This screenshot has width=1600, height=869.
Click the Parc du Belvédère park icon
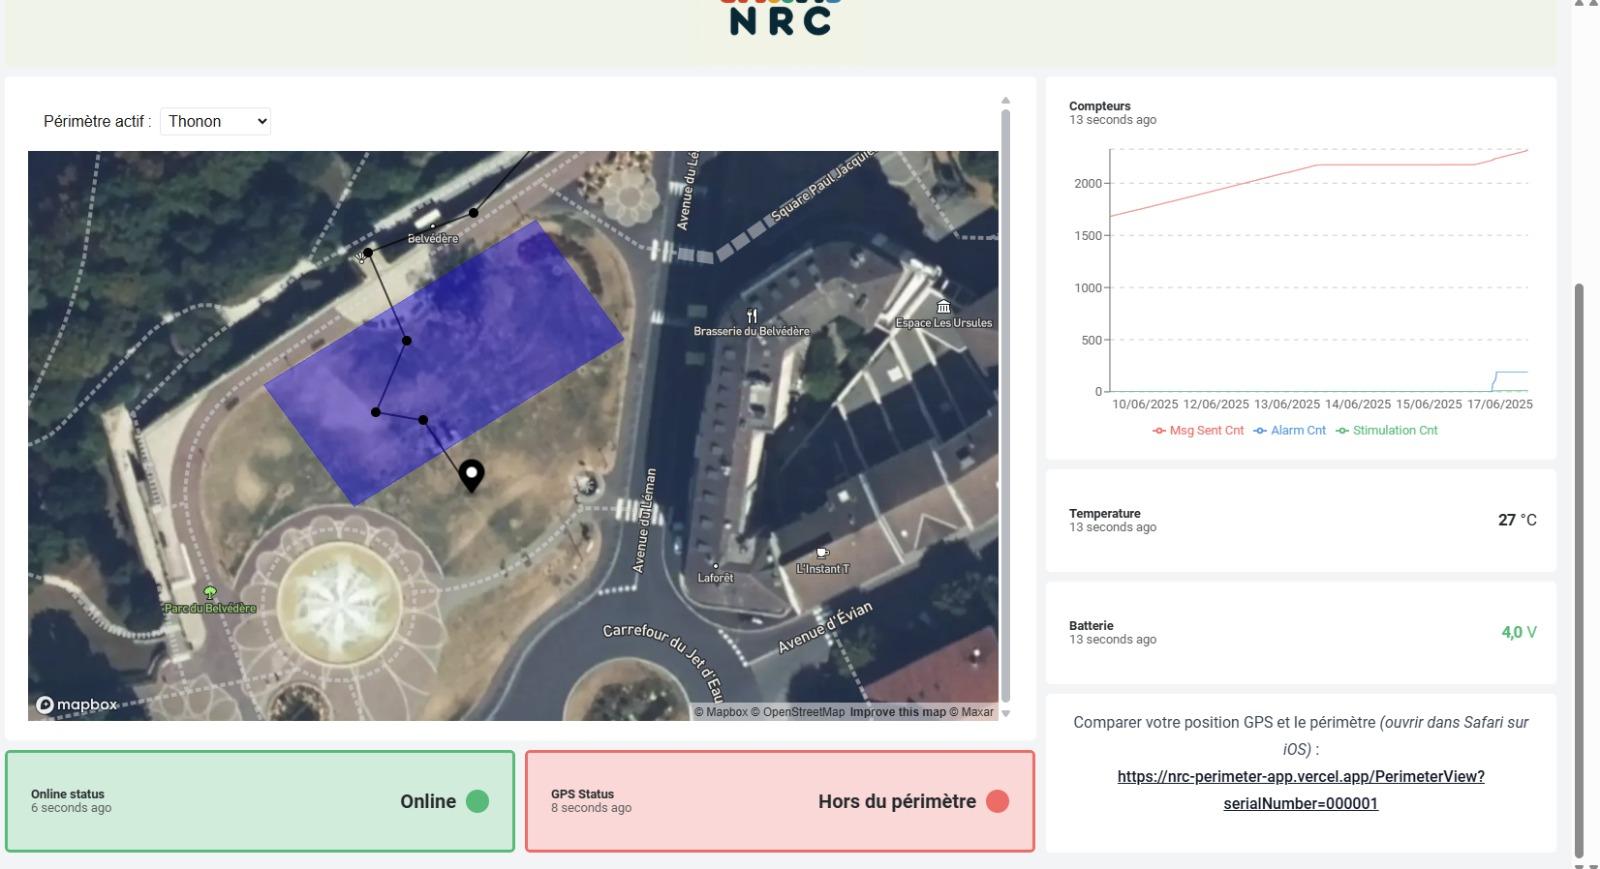(210, 593)
